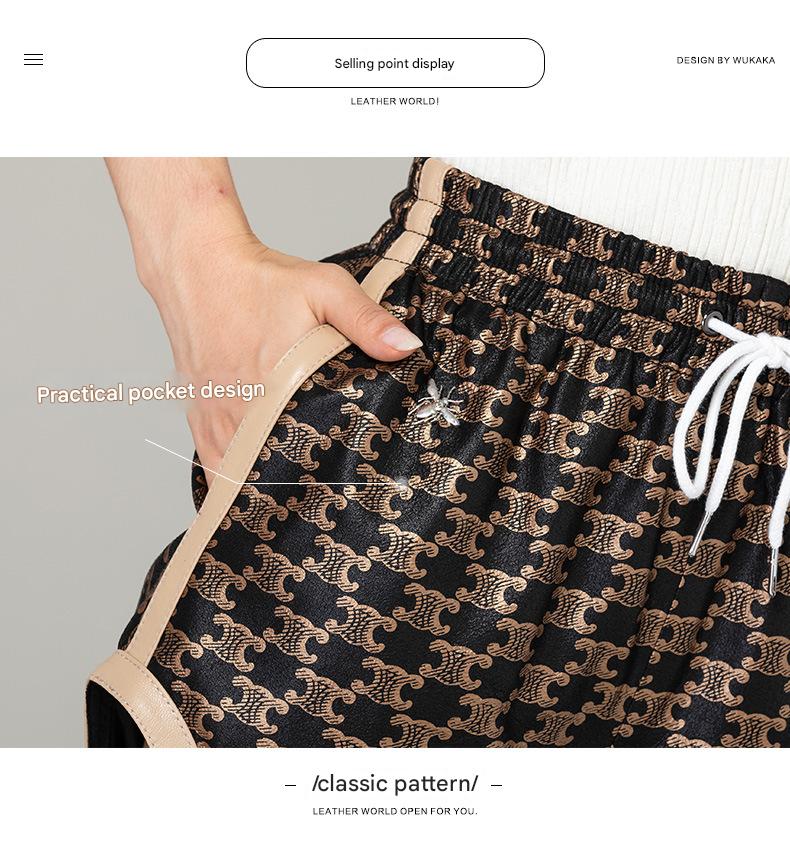
Task: Click the manicured fingernail on the thumb
Action: [x=402, y=338]
